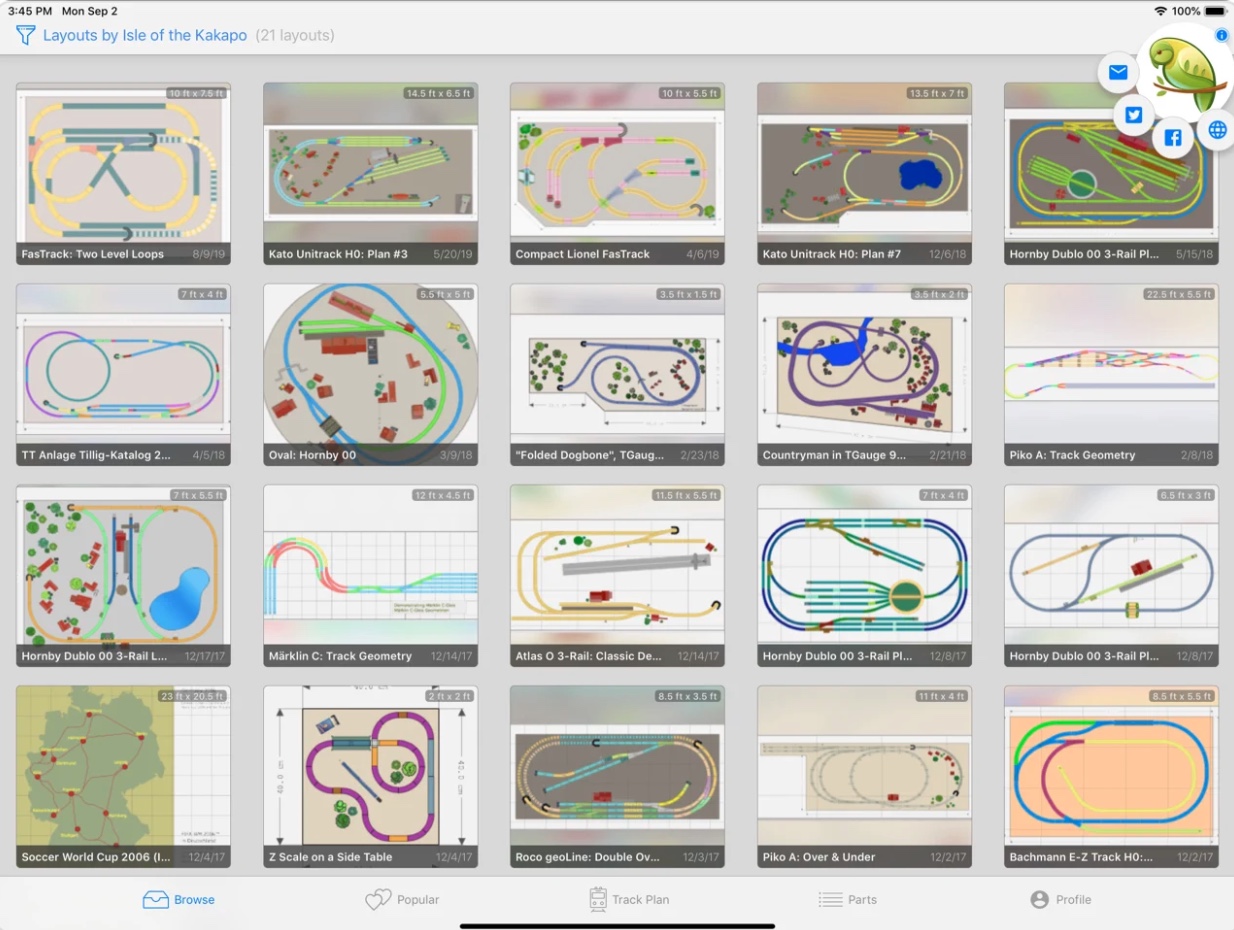1234x930 pixels.
Task: Tap the email envelope icon
Action: click(x=1118, y=73)
